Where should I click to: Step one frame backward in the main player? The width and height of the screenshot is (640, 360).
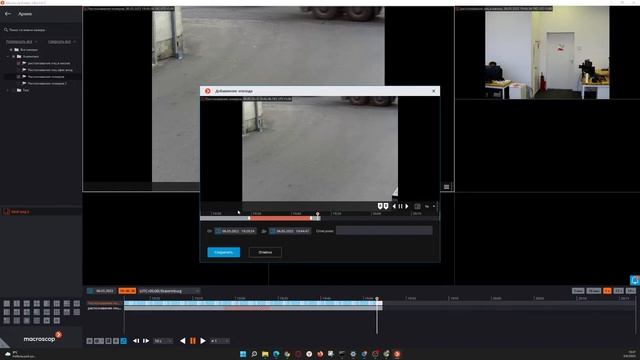136,341
